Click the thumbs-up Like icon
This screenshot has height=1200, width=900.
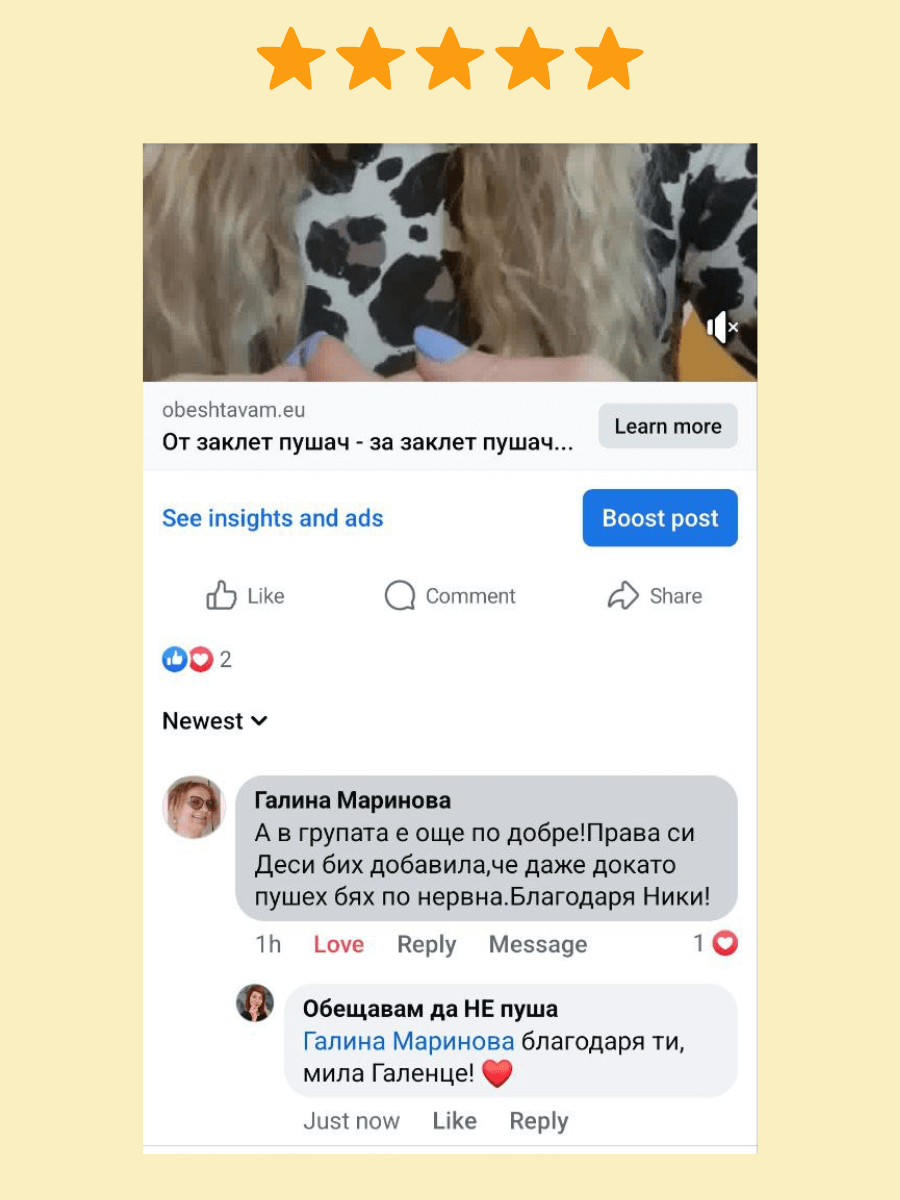point(221,596)
